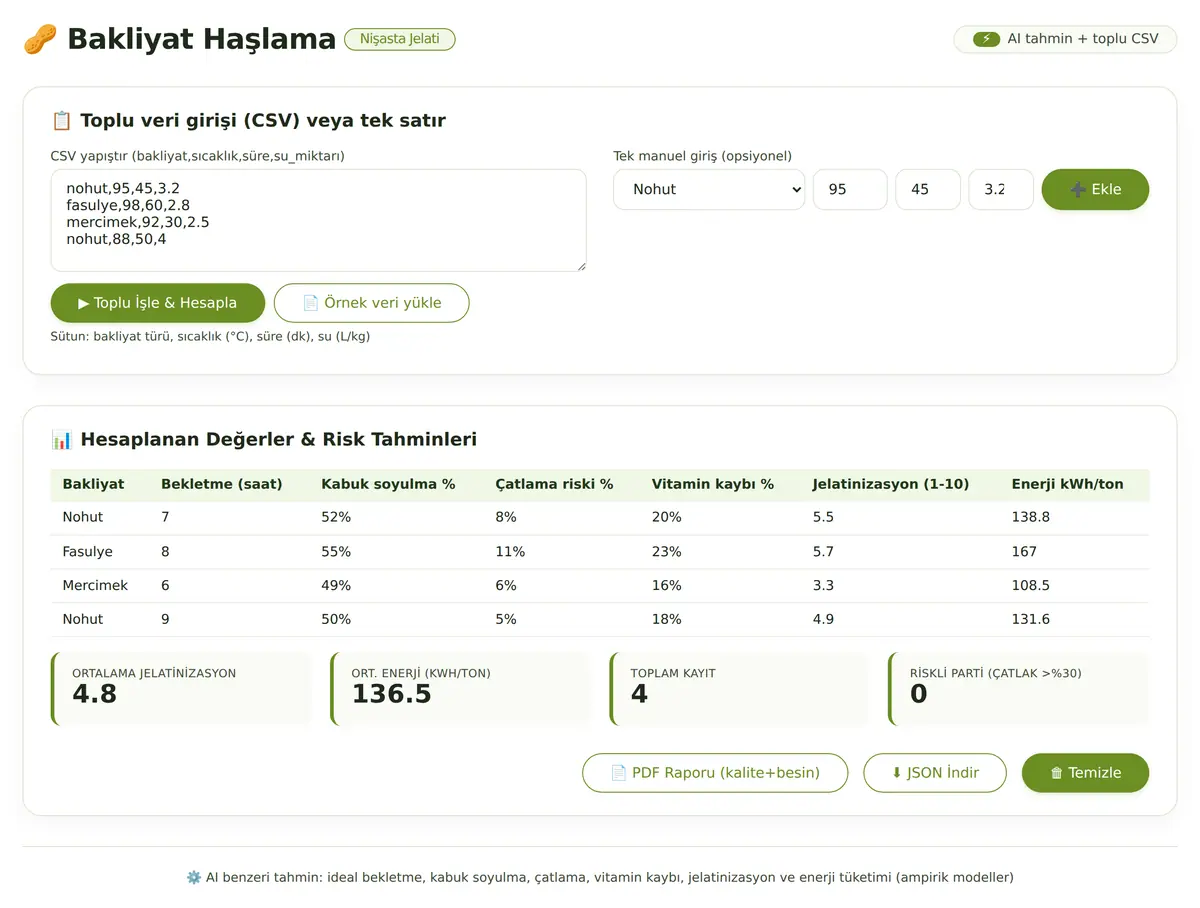Click the lightning bolt icon in AI badge
Image resolution: width=1200 pixels, height=908 pixels.
986,39
